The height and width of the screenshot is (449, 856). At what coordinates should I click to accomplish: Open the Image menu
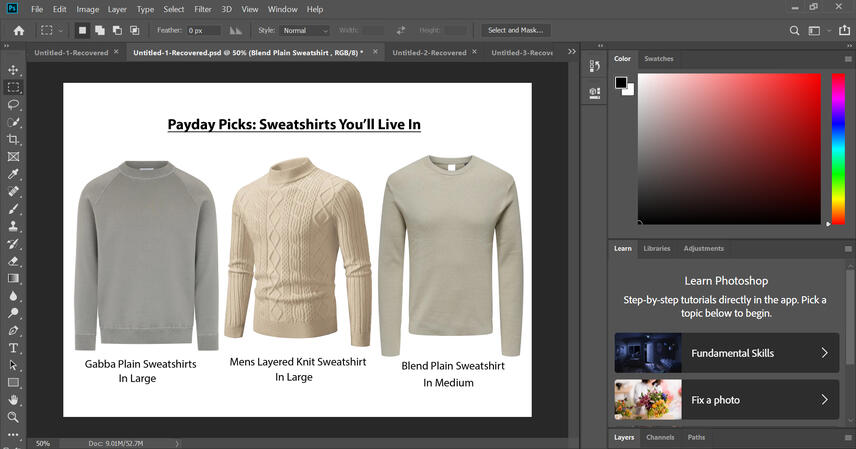[x=87, y=9]
